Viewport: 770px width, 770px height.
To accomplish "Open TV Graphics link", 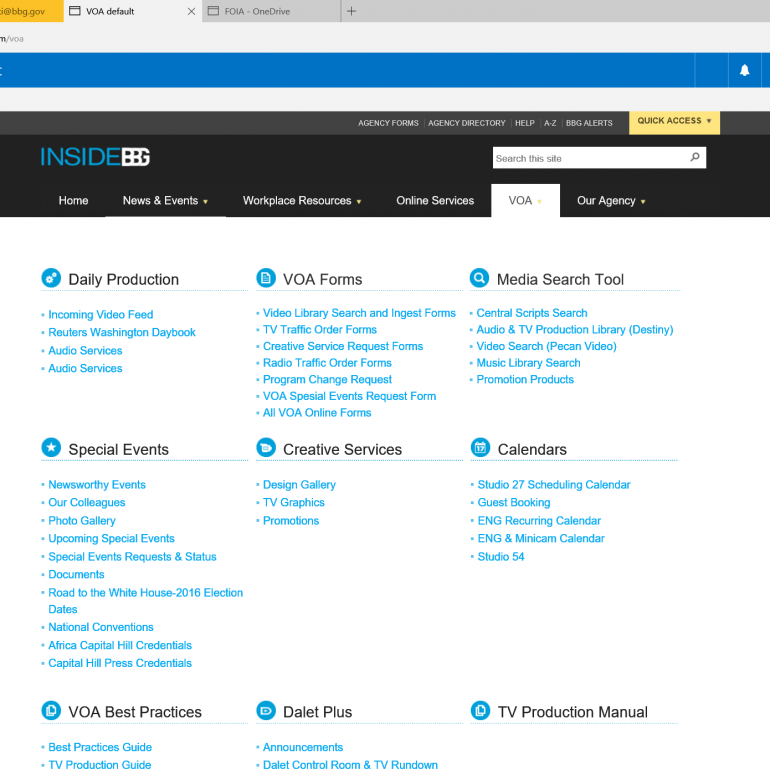I will coord(294,502).
